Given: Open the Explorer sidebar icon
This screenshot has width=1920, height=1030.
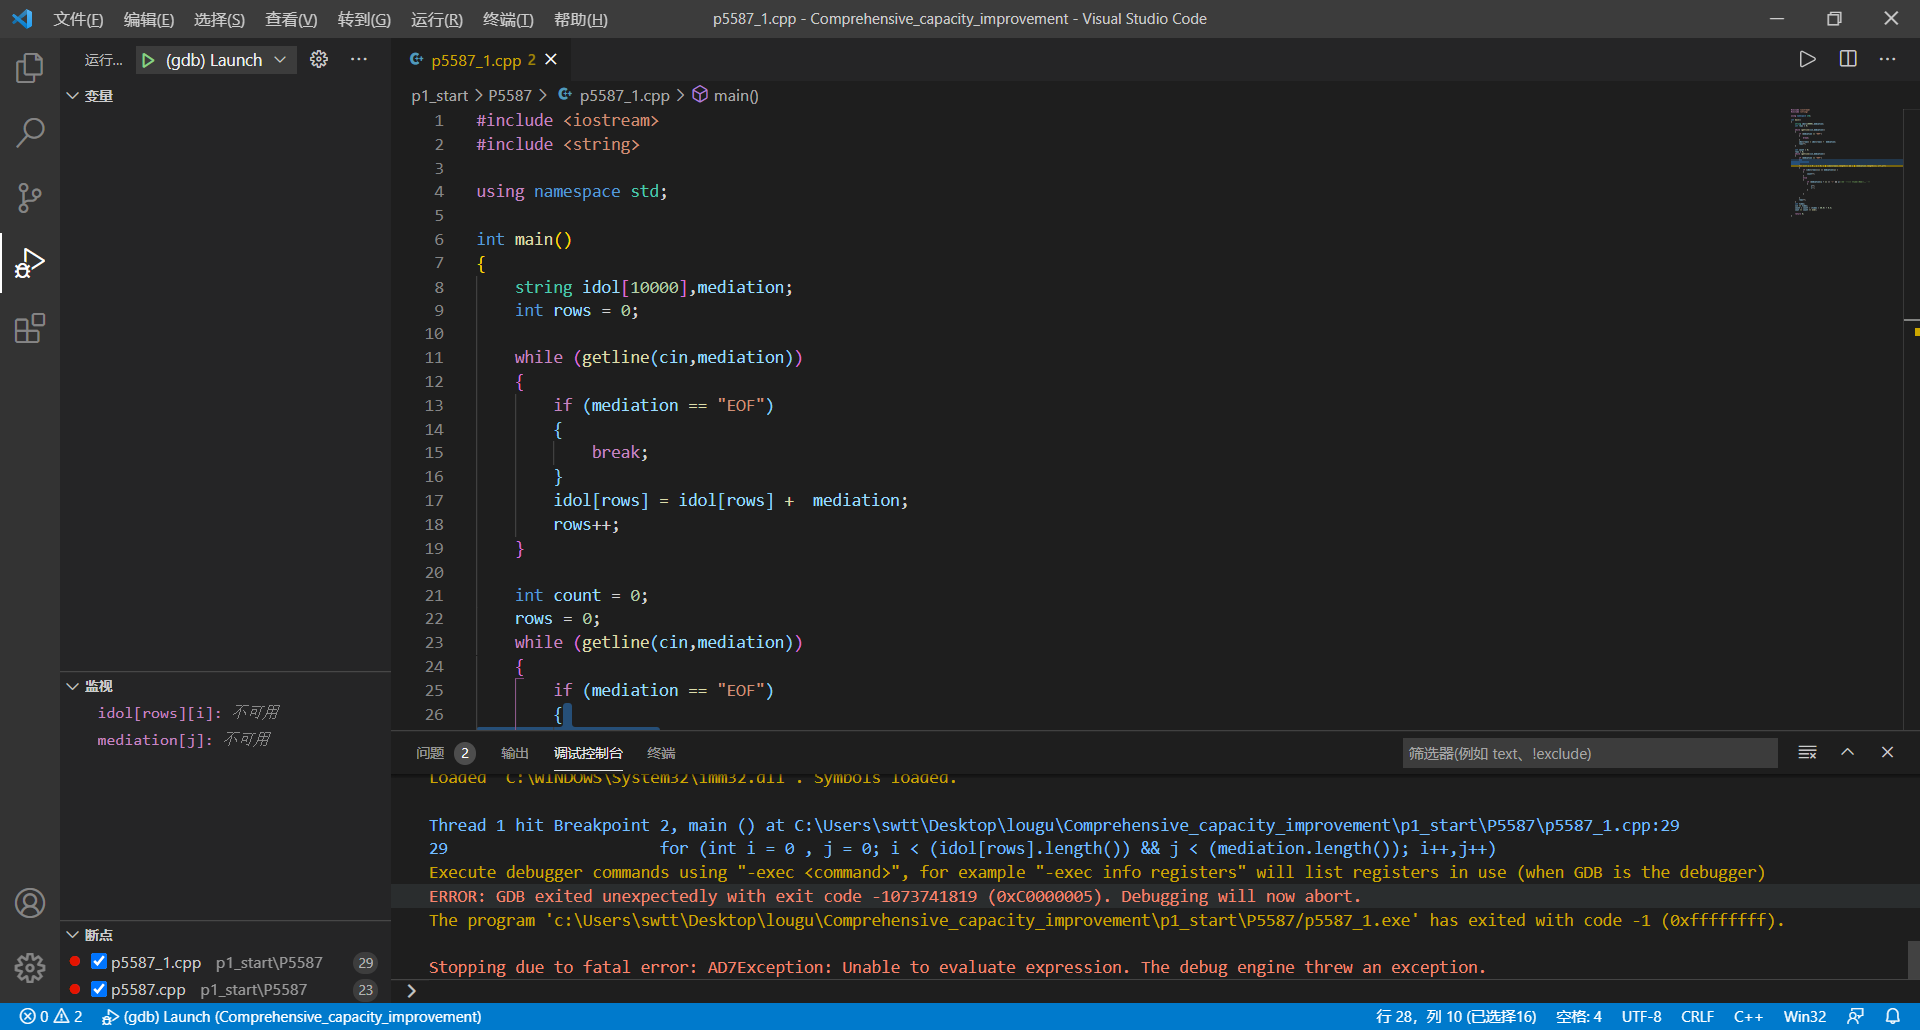Looking at the screenshot, I should [30, 68].
